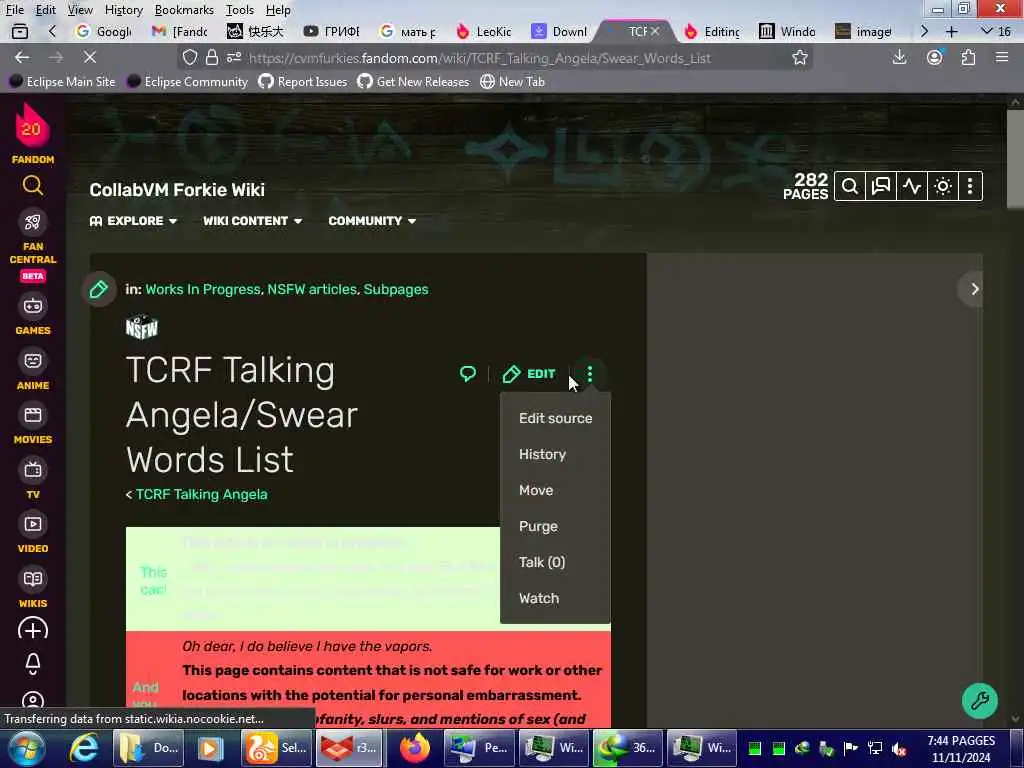
Task: Open extensions puzzle icon
Action: [968, 57]
